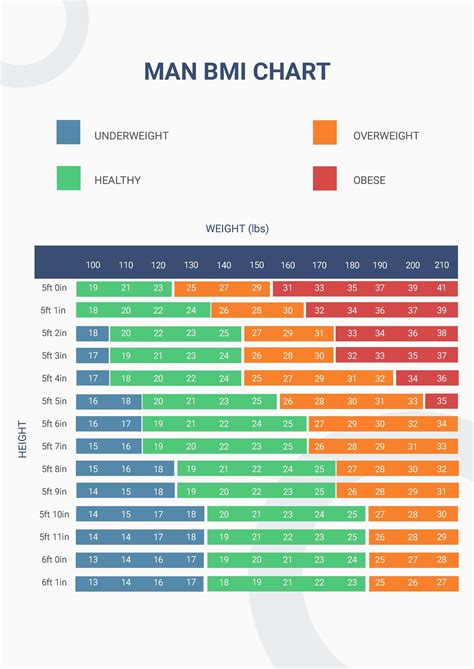Select the MAN BMI CHART title
The image size is (474, 669).
[237, 71]
